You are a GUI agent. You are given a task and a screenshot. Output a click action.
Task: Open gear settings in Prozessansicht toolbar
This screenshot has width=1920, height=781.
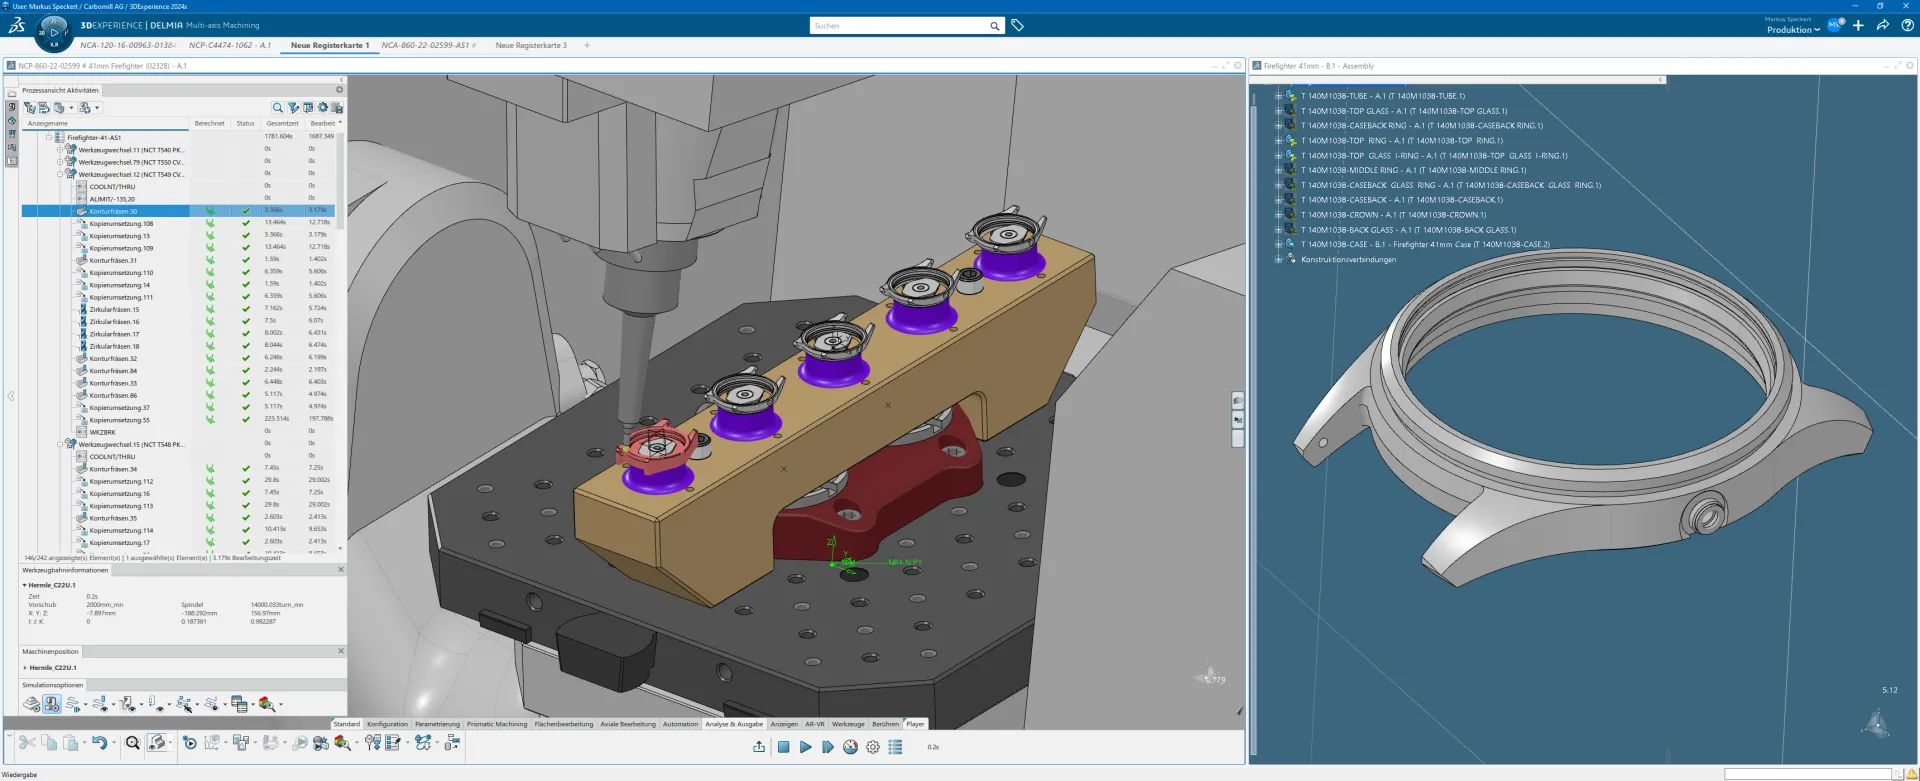point(323,108)
